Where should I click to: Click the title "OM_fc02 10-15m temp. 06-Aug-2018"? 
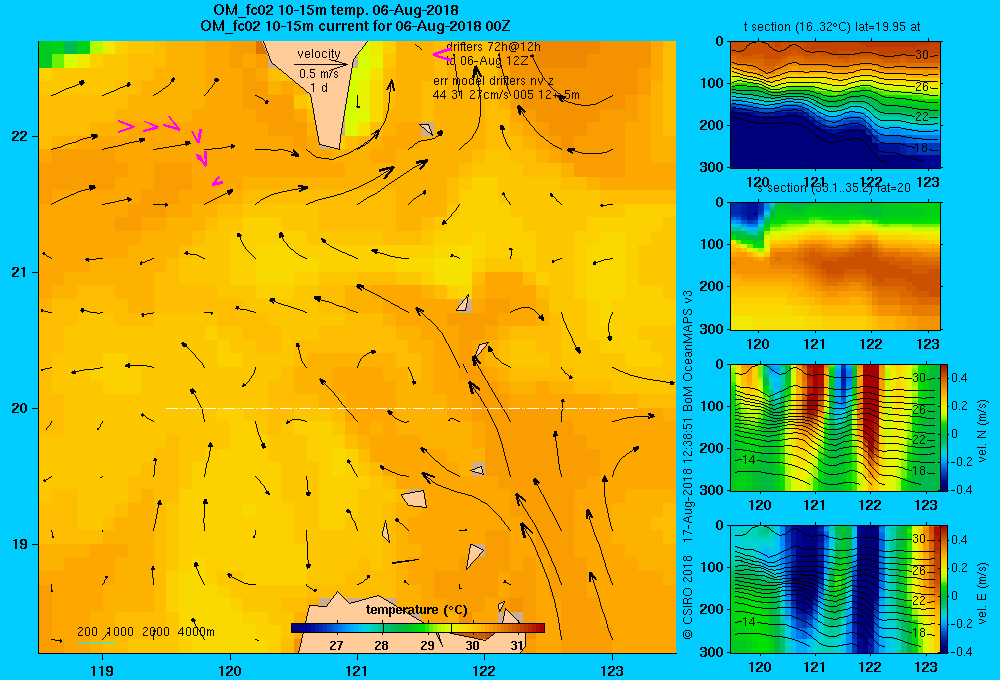coord(335,10)
